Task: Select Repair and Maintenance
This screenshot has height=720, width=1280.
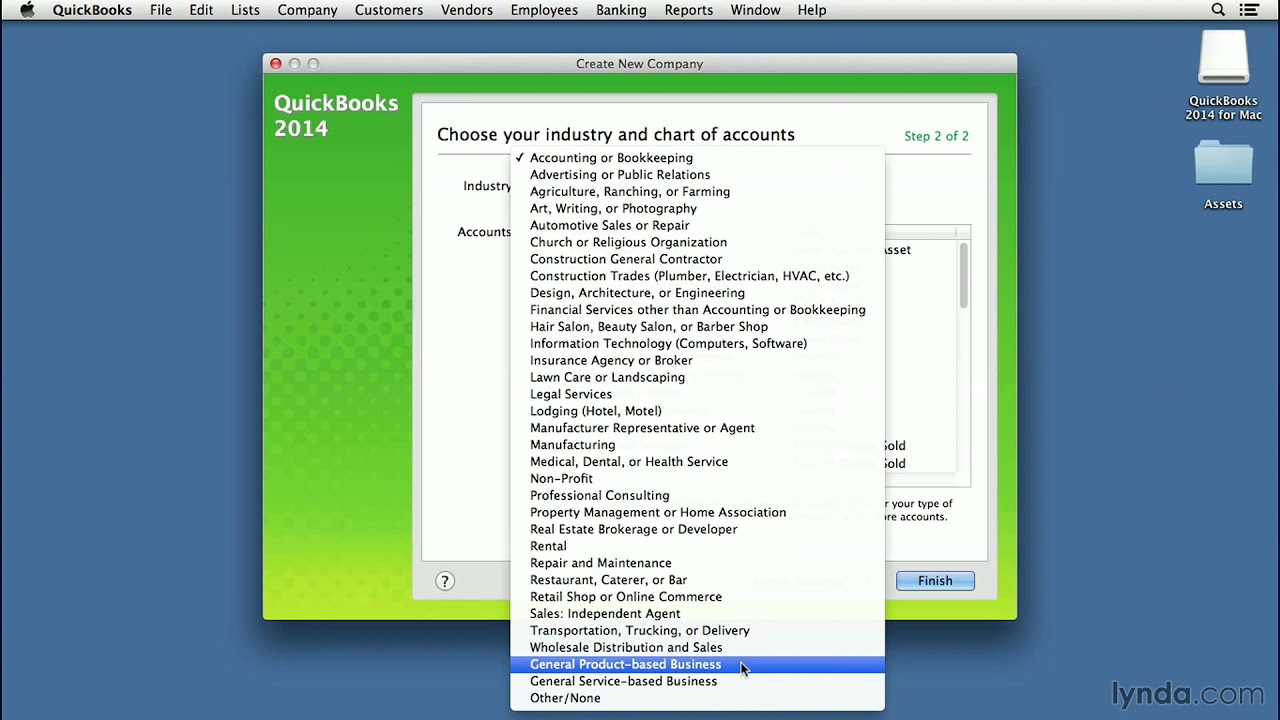Action: tap(697, 563)
